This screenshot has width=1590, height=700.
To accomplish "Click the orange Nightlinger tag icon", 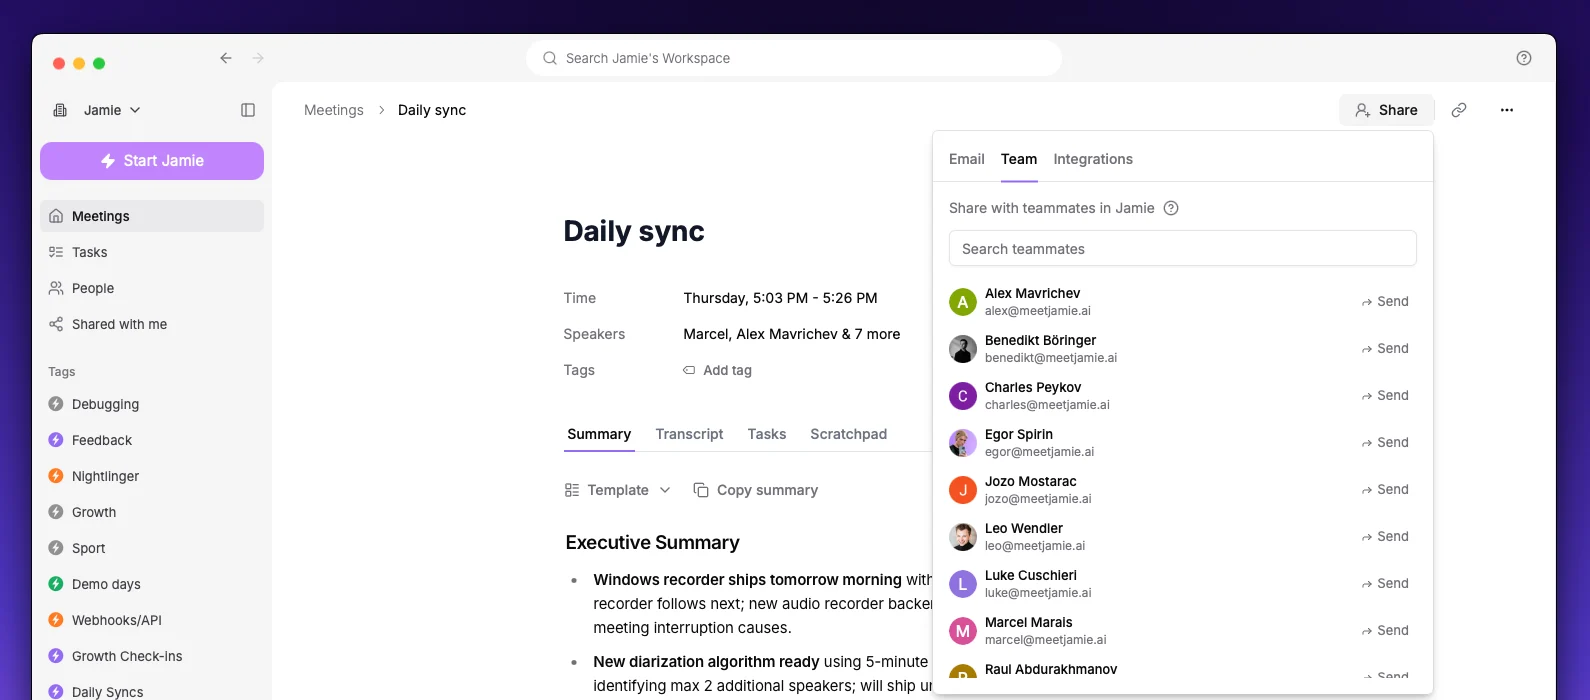I will 56,476.
